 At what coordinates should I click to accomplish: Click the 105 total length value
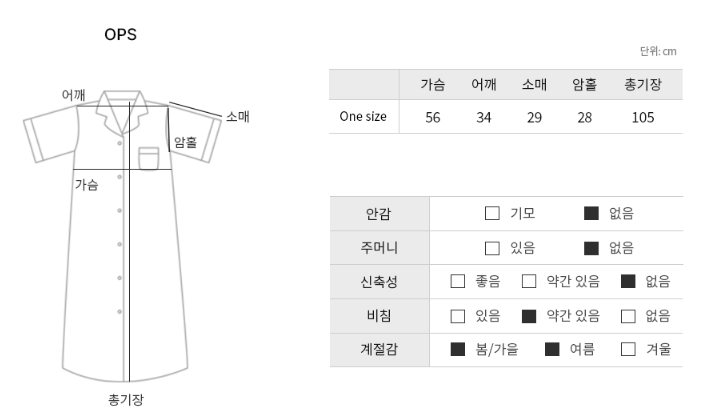(643, 117)
